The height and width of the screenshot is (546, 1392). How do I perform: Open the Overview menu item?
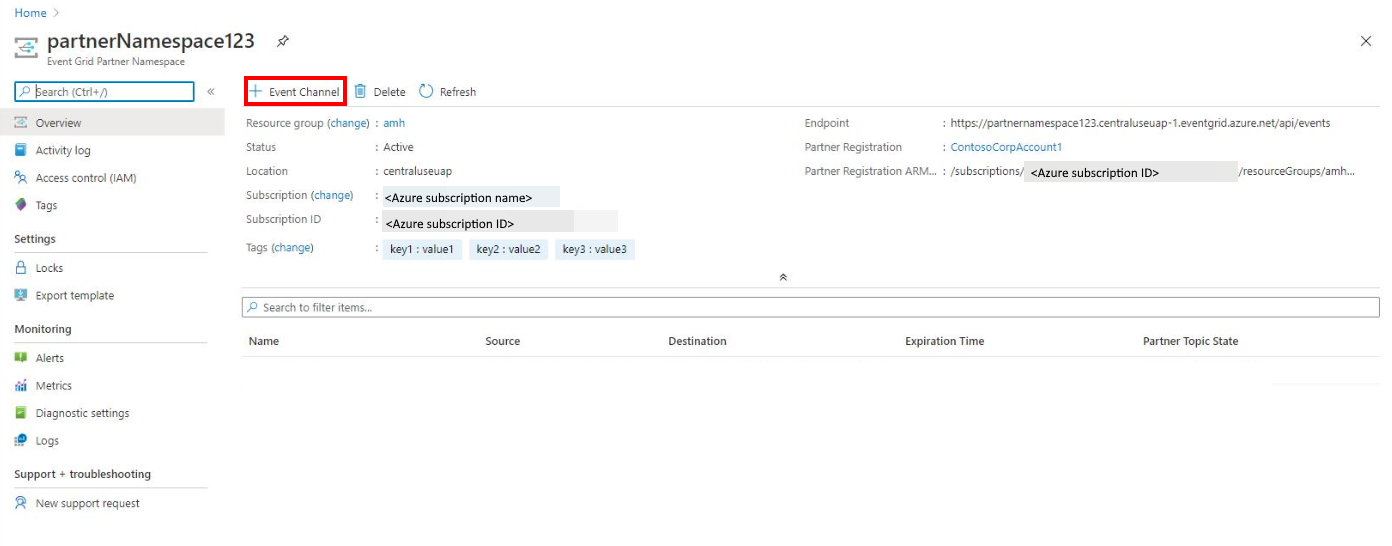[112, 123]
